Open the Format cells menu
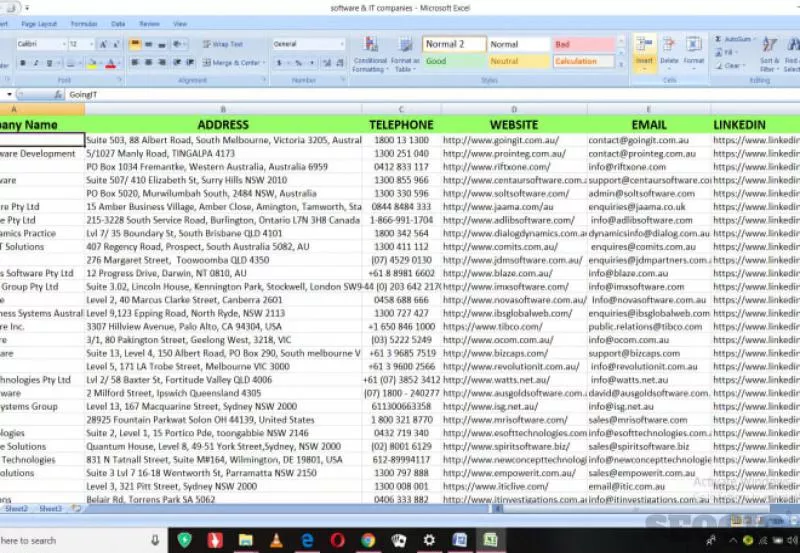Image resolution: width=800 pixels, height=553 pixels. click(693, 52)
